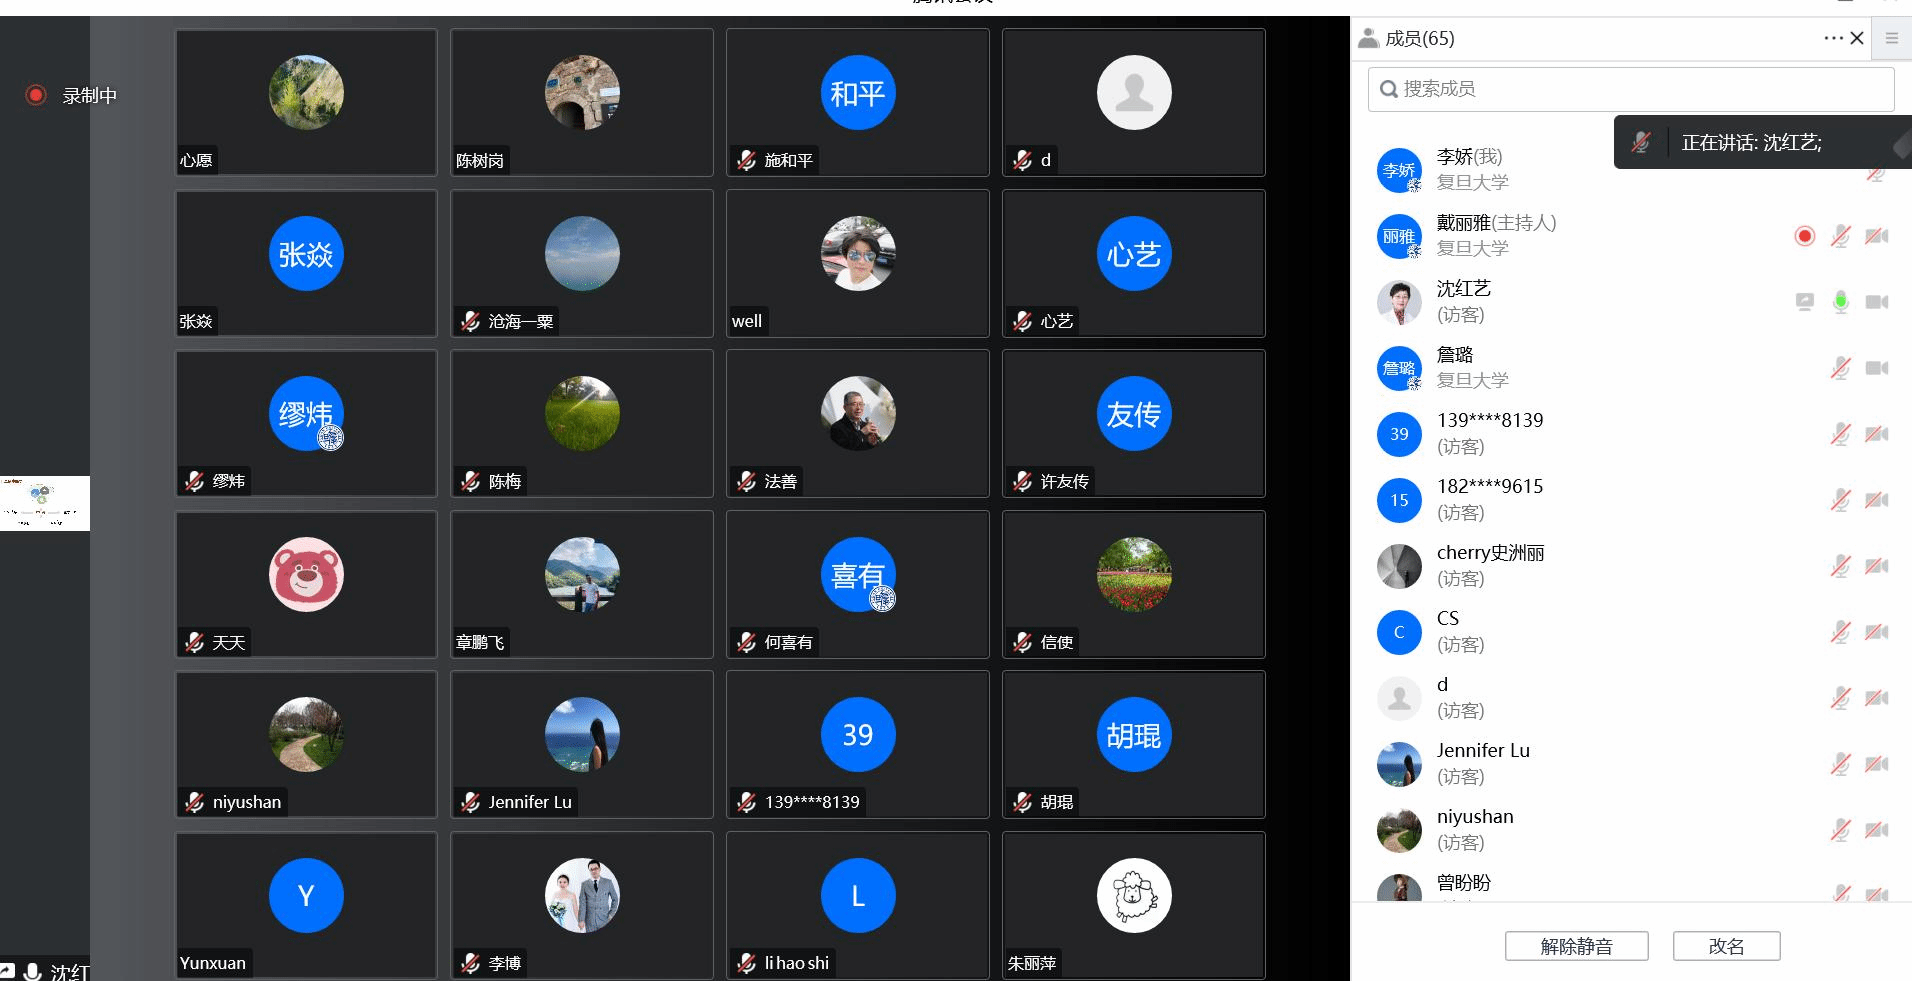Click the muted mic icon for 139****8139 in list
Viewport: 1912px width, 981px height.
click(x=1840, y=434)
